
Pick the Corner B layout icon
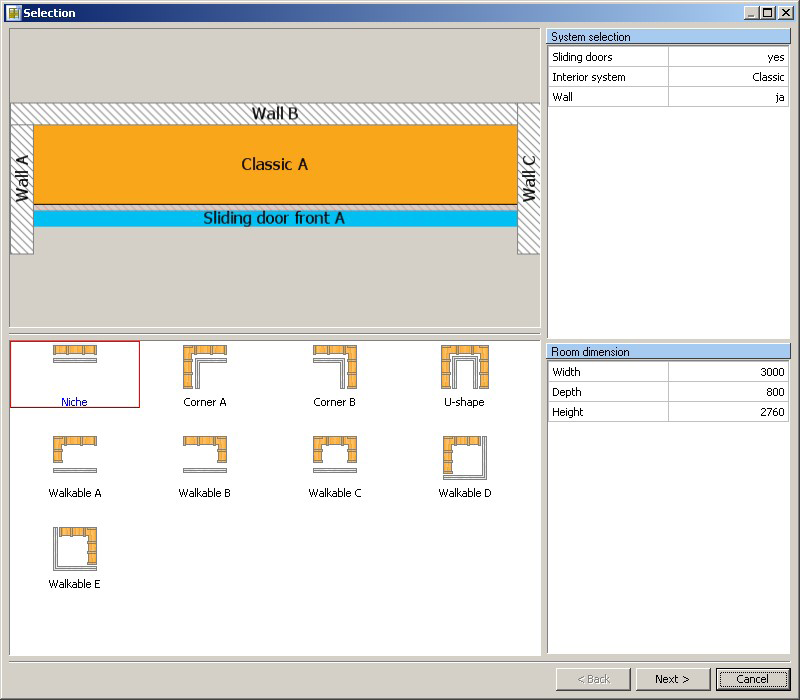pos(335,367)
